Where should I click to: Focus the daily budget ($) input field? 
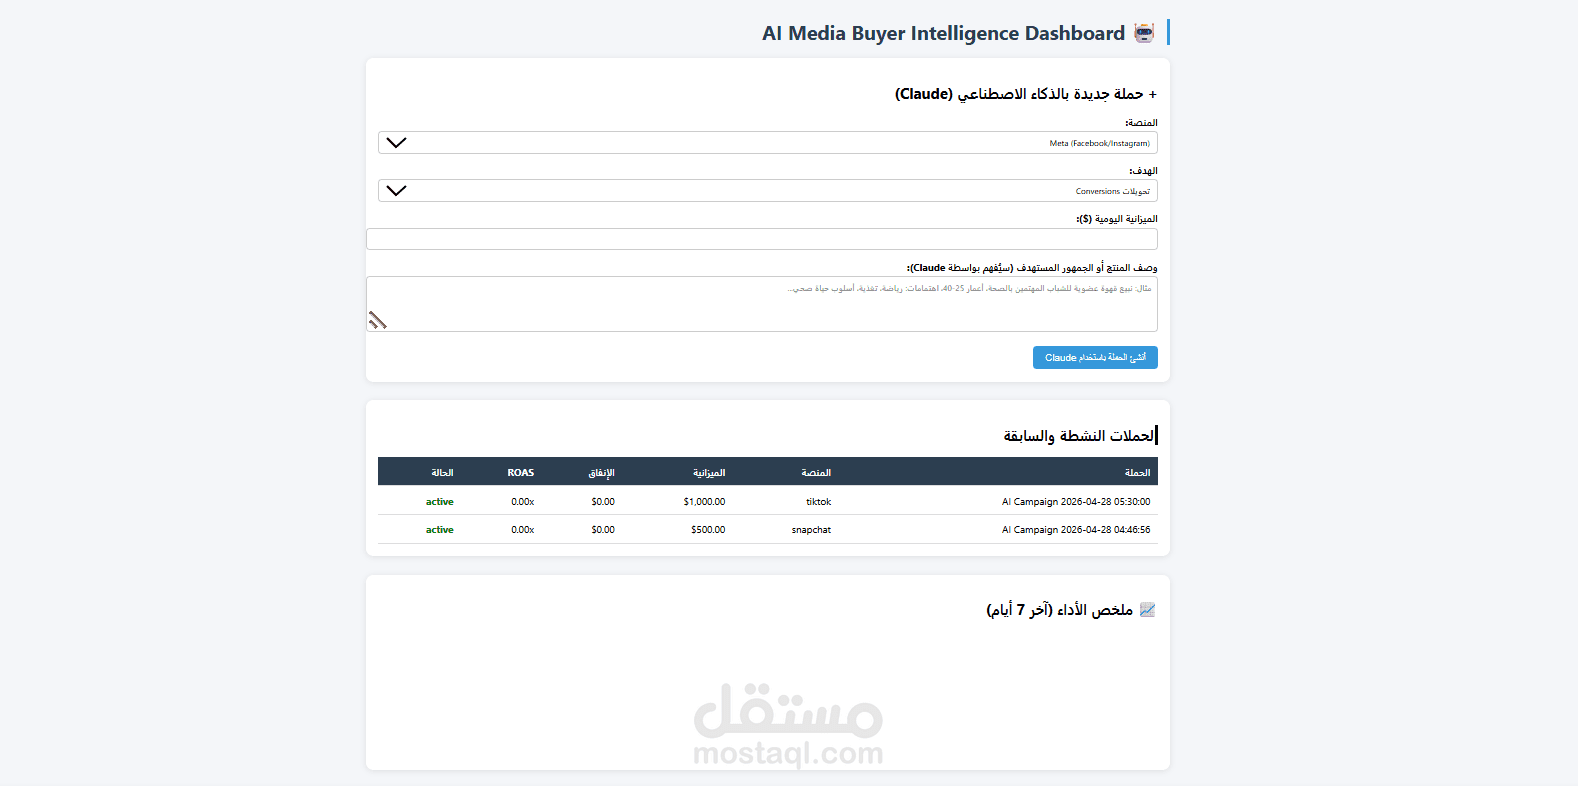[x=762, y=239]
